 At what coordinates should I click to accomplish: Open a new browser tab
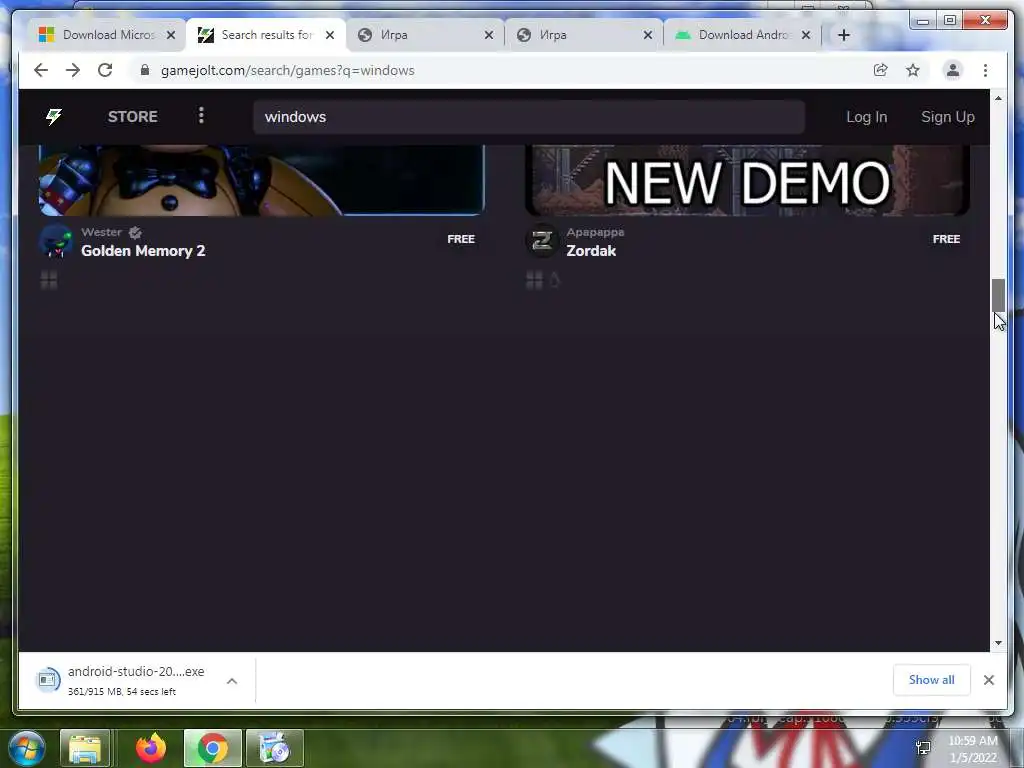click(844, 35)
